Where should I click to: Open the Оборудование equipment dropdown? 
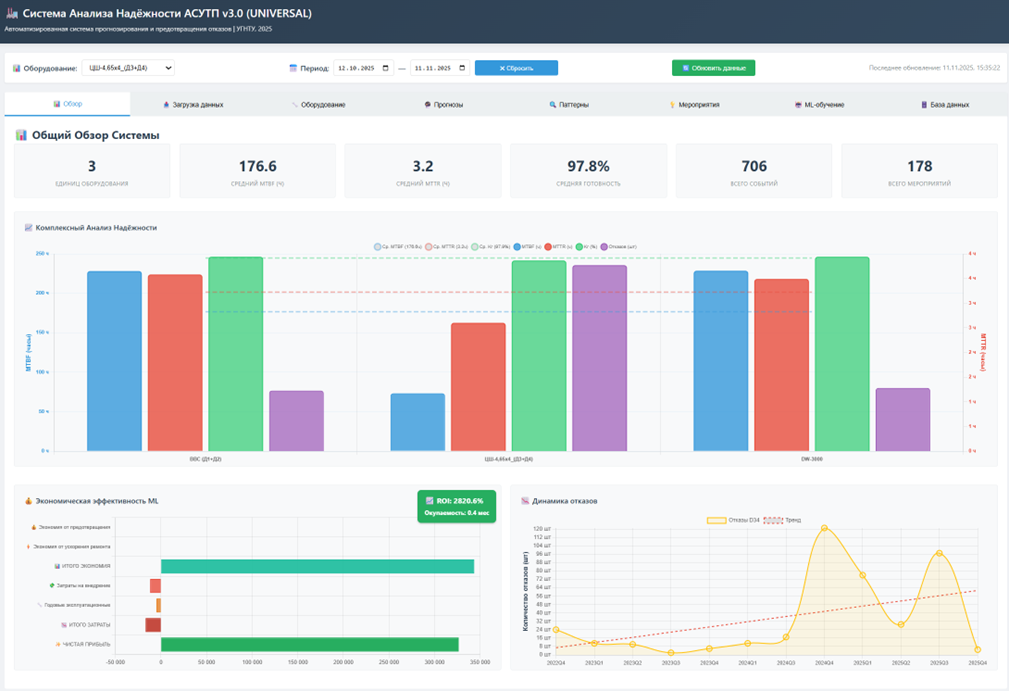(128, 68)
